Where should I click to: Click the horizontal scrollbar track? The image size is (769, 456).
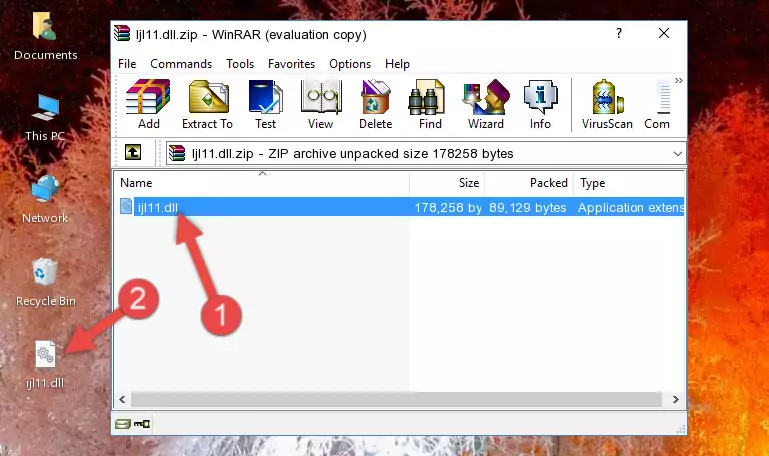[x=396, y=399]
